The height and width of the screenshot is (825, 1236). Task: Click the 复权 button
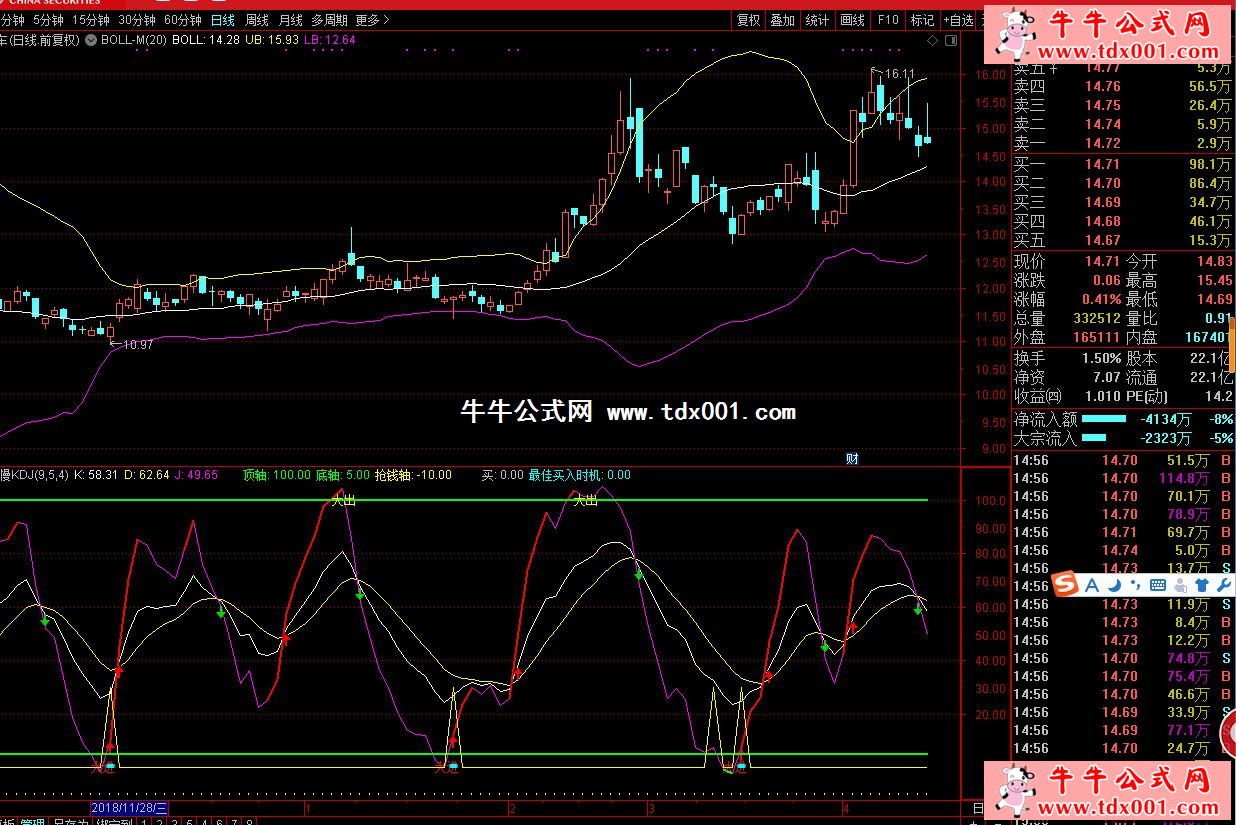[x=748, y=20]
